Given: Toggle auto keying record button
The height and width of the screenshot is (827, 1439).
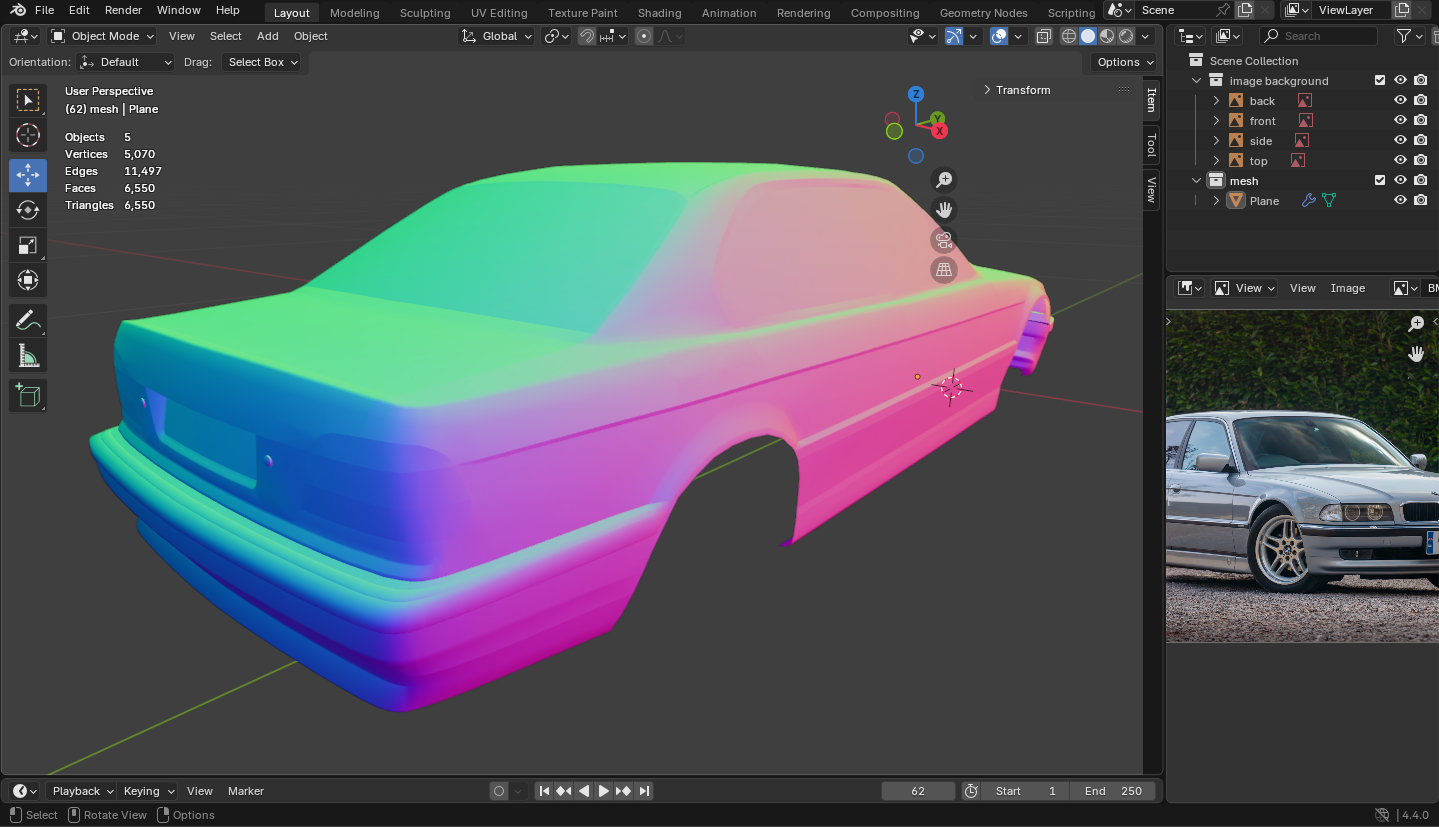Looking at the screenshot, I should 499,791.
